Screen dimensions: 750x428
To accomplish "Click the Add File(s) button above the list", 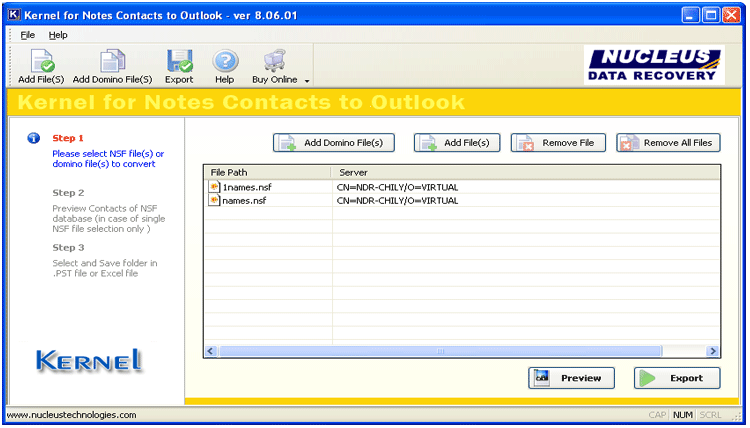I will coord(457,143).
